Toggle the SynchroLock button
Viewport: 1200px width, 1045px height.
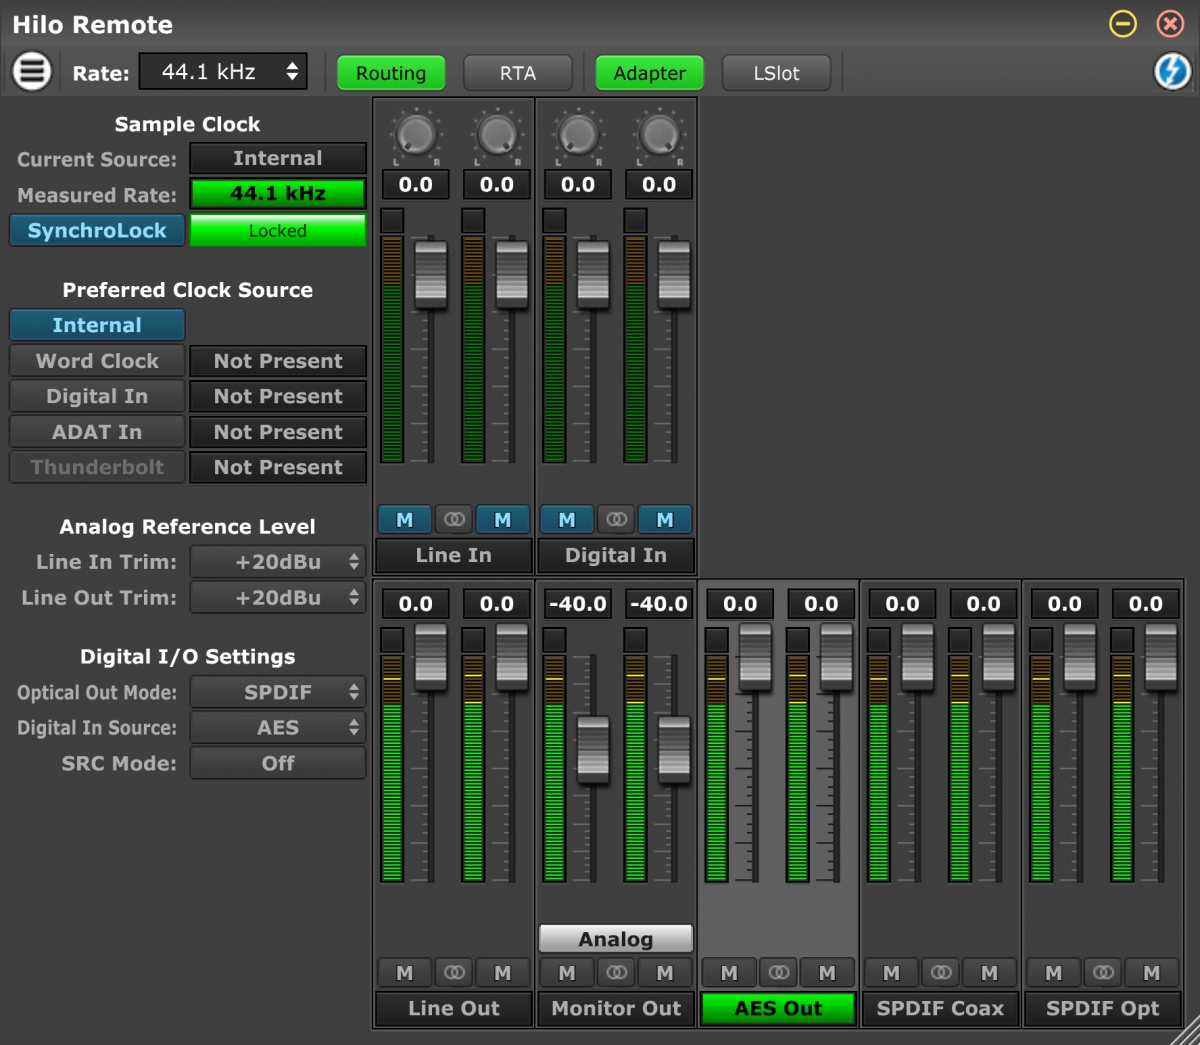pyautogui.click(x=97, y=230)
